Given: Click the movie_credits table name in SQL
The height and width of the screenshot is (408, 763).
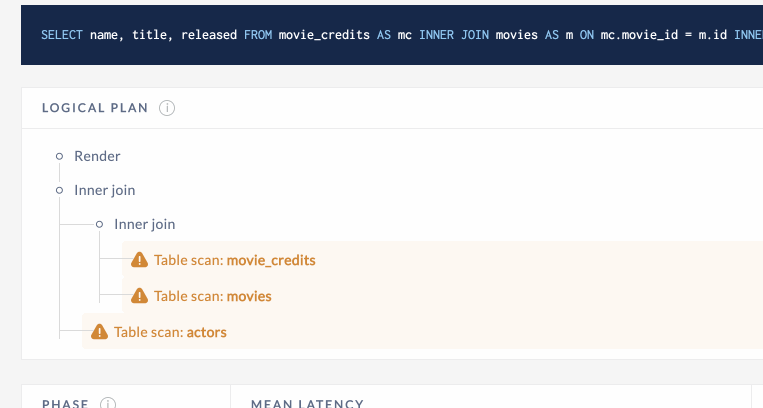Looking at the screenshot, I should coord(324,35).
